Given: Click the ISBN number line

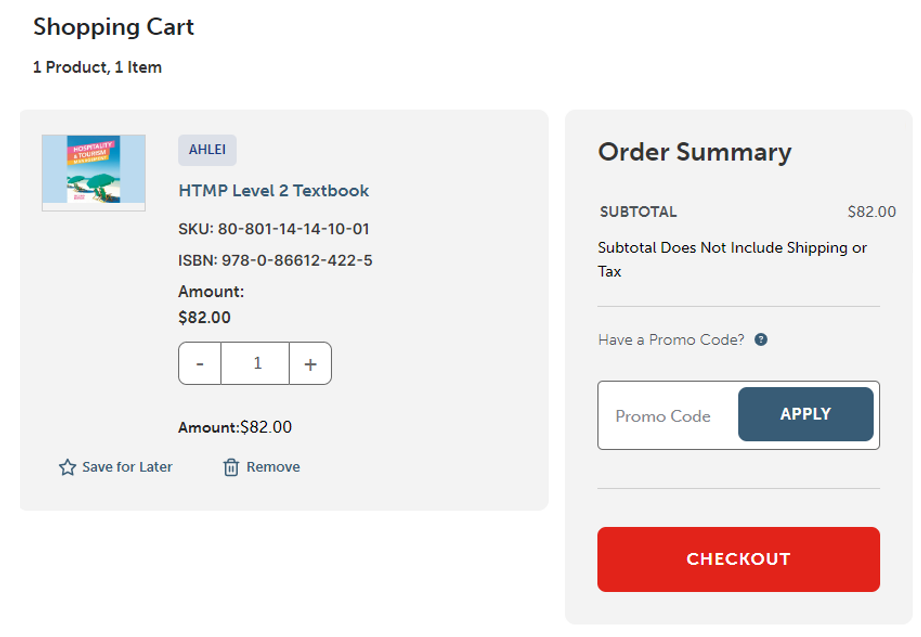Looking at the screenshot, I should coord(275,261).
